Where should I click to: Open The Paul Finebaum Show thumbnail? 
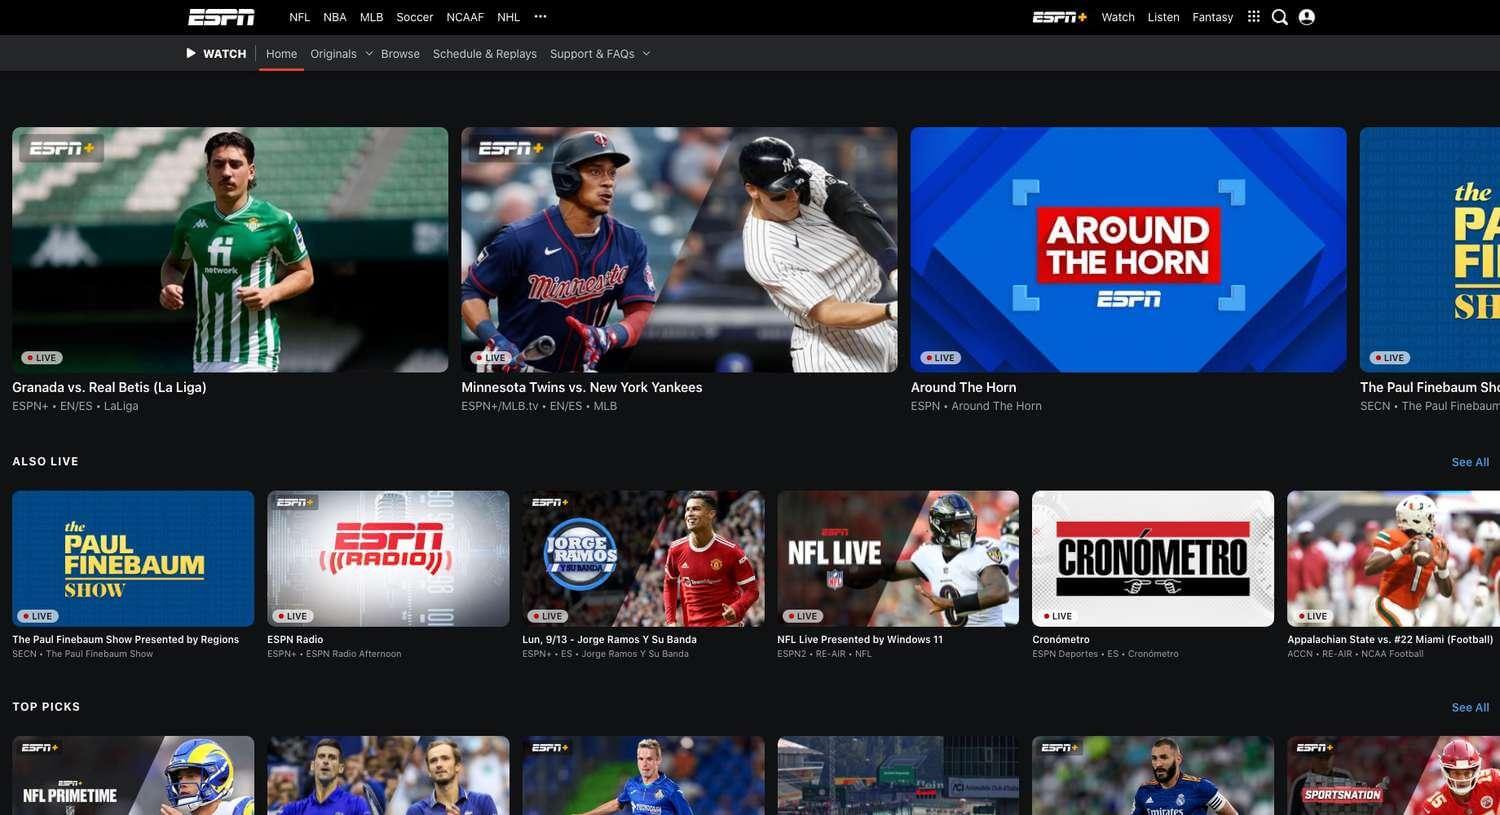point(132,558)
